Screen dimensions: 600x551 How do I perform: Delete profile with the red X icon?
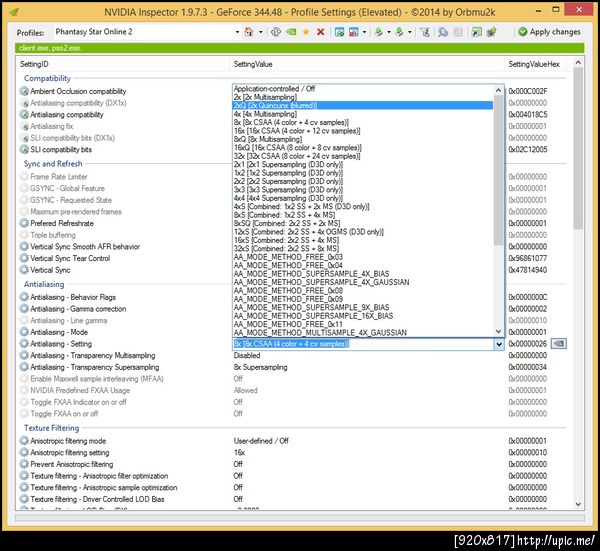tap(321, 32)
